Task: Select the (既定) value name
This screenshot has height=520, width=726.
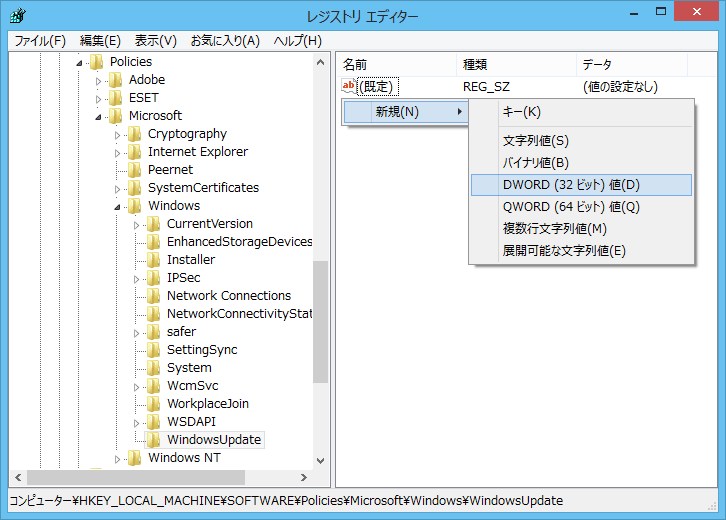Action: (x=378, y=87)
